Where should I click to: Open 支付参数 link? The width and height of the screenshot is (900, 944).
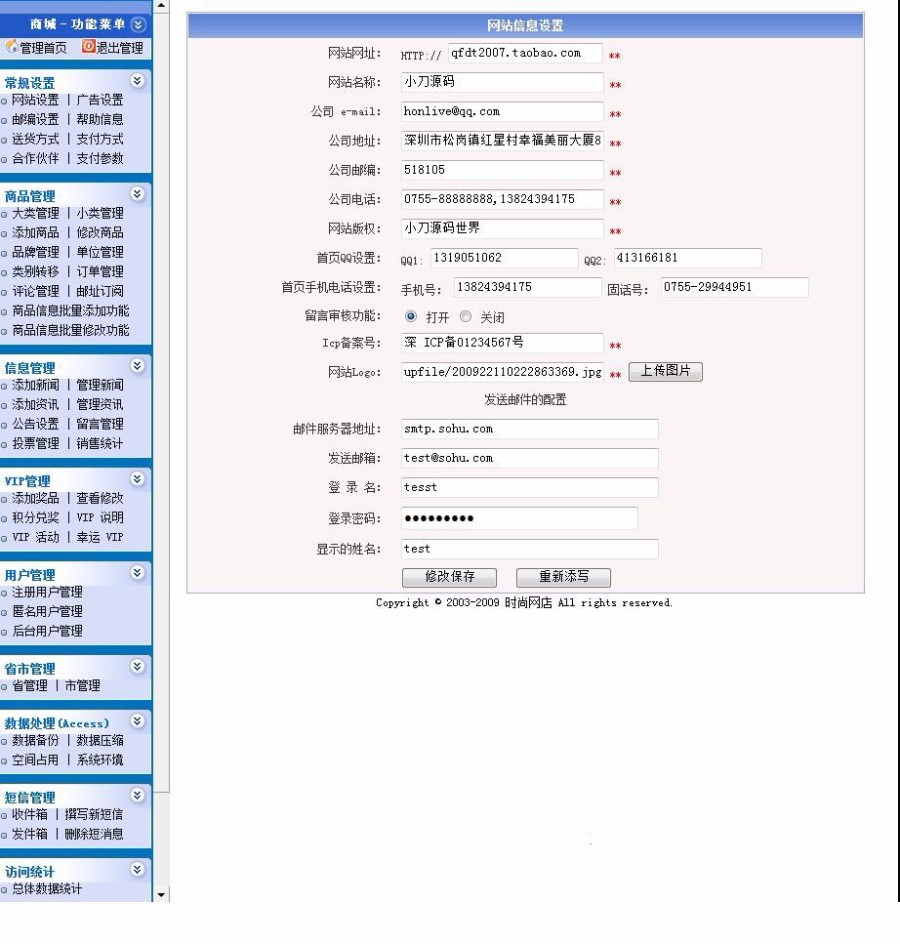(x=100, y=158)
